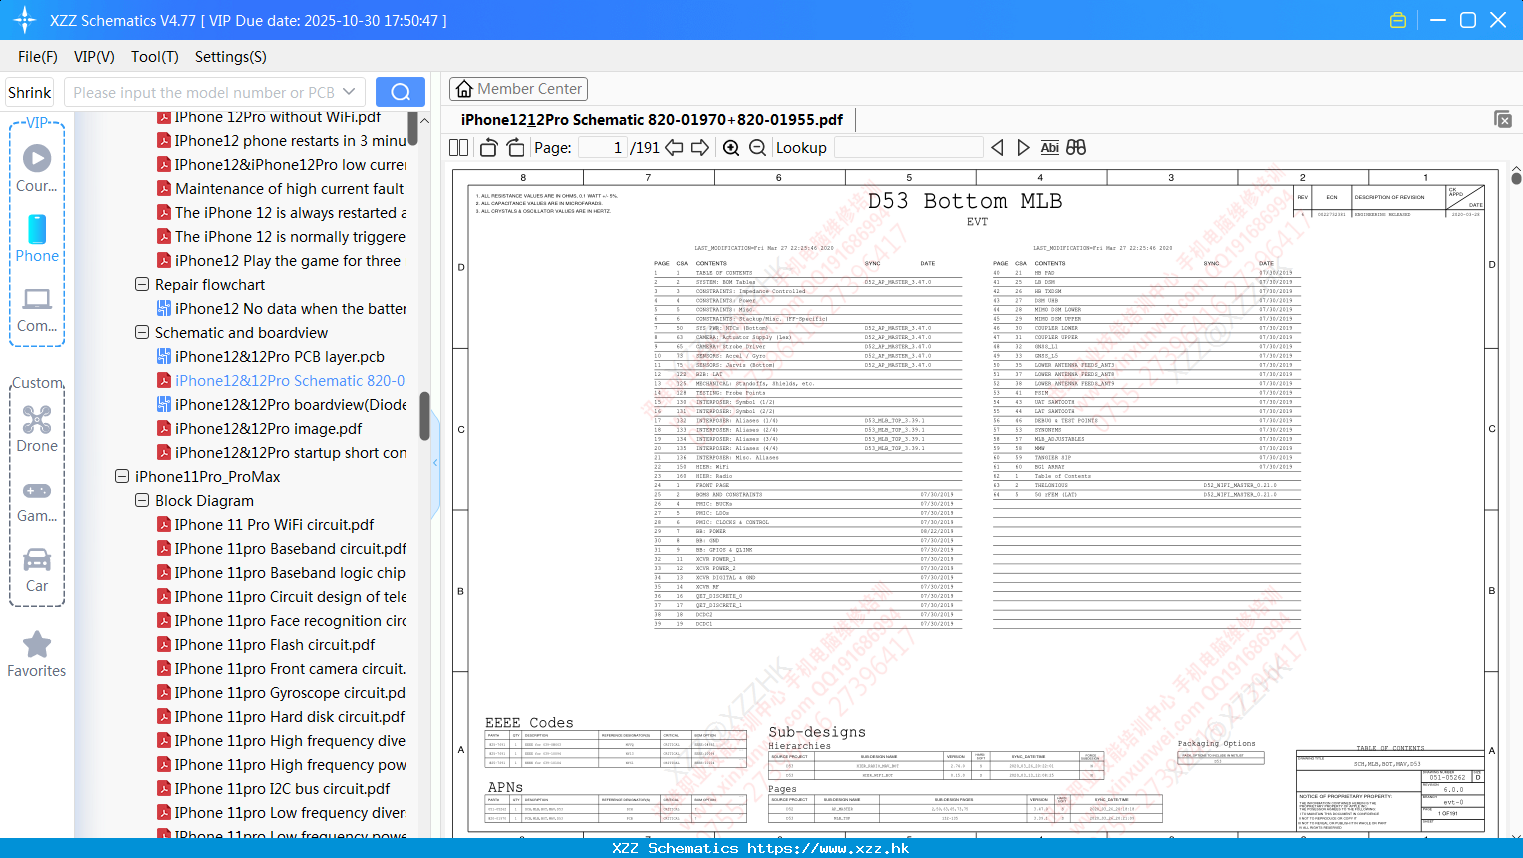
Task: Rotate page clockwise
Action: tap(515, 147)
